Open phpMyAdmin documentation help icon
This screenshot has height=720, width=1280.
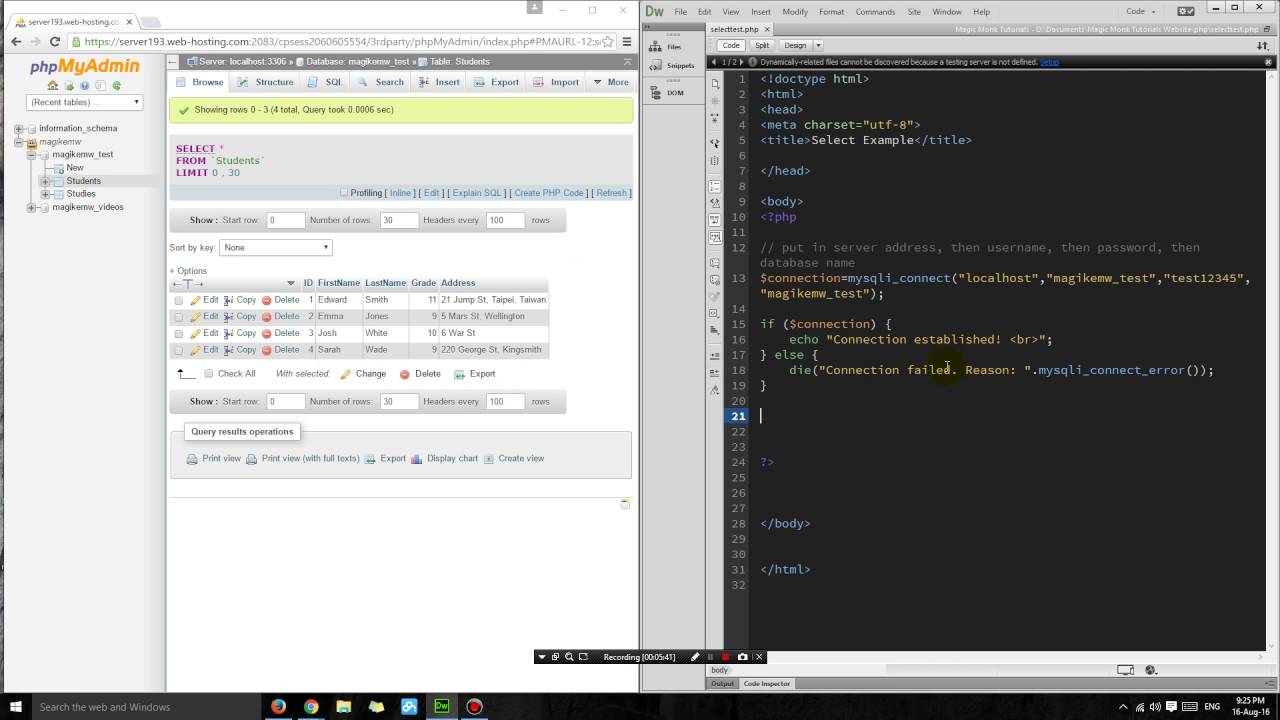tap(85, 86)
